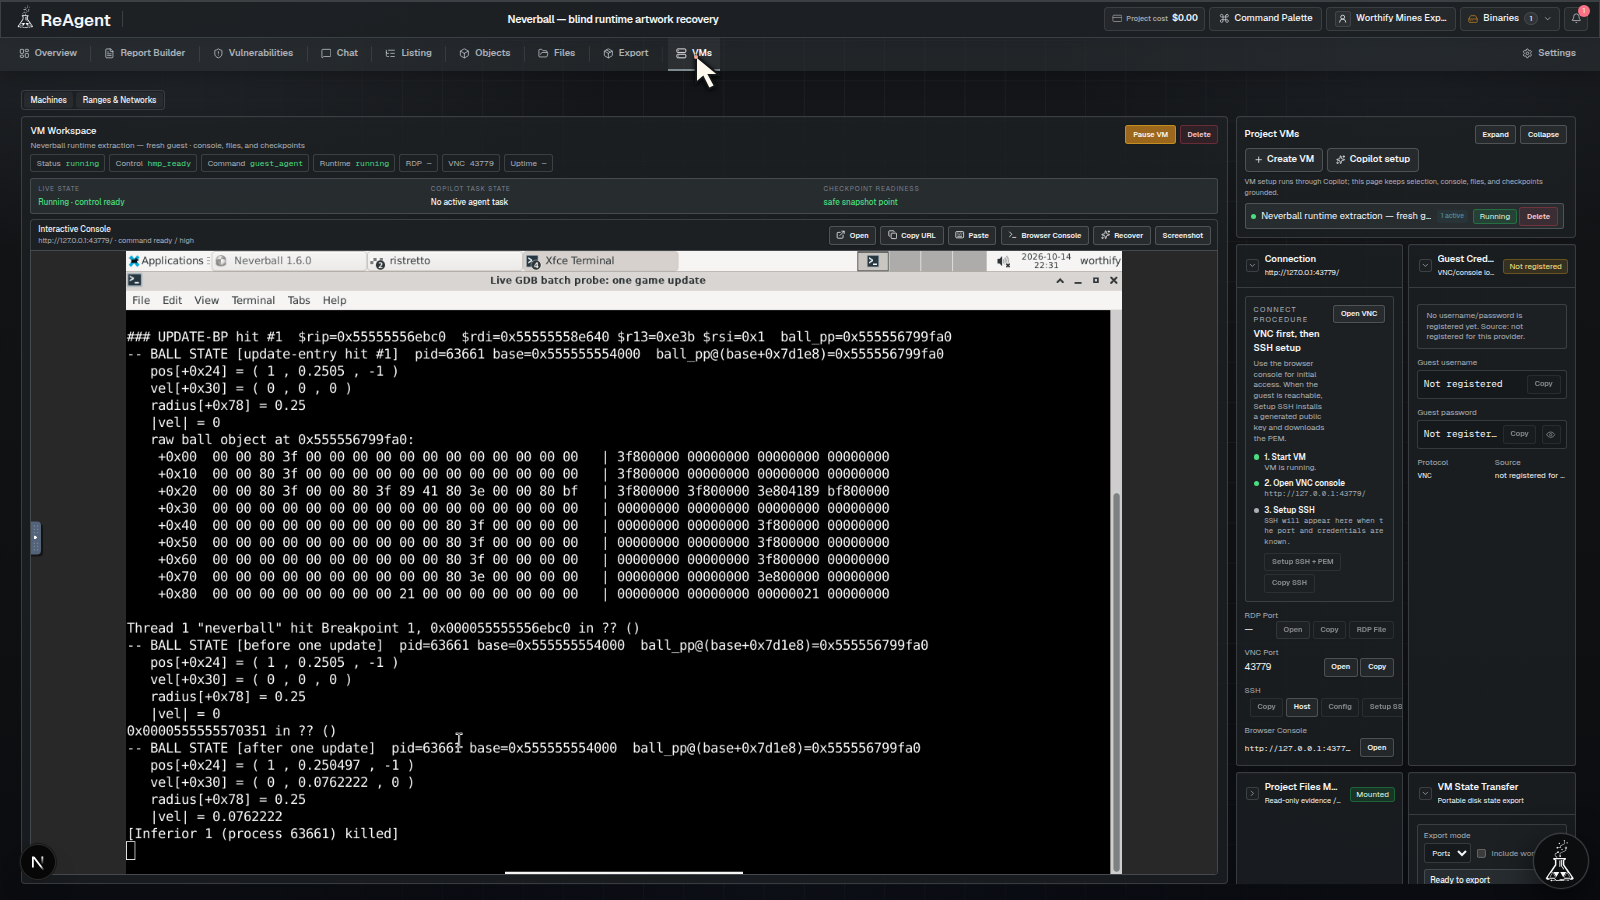The image size is (1600, 900).
Task: Click the Copy SSH button
Action: [1289, 583]
